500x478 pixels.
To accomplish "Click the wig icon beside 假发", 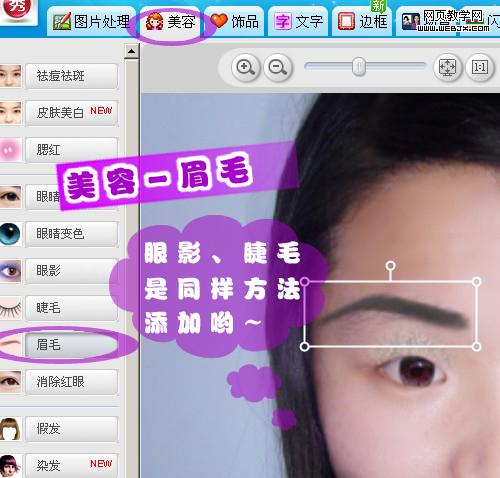I will click(11, 429).
